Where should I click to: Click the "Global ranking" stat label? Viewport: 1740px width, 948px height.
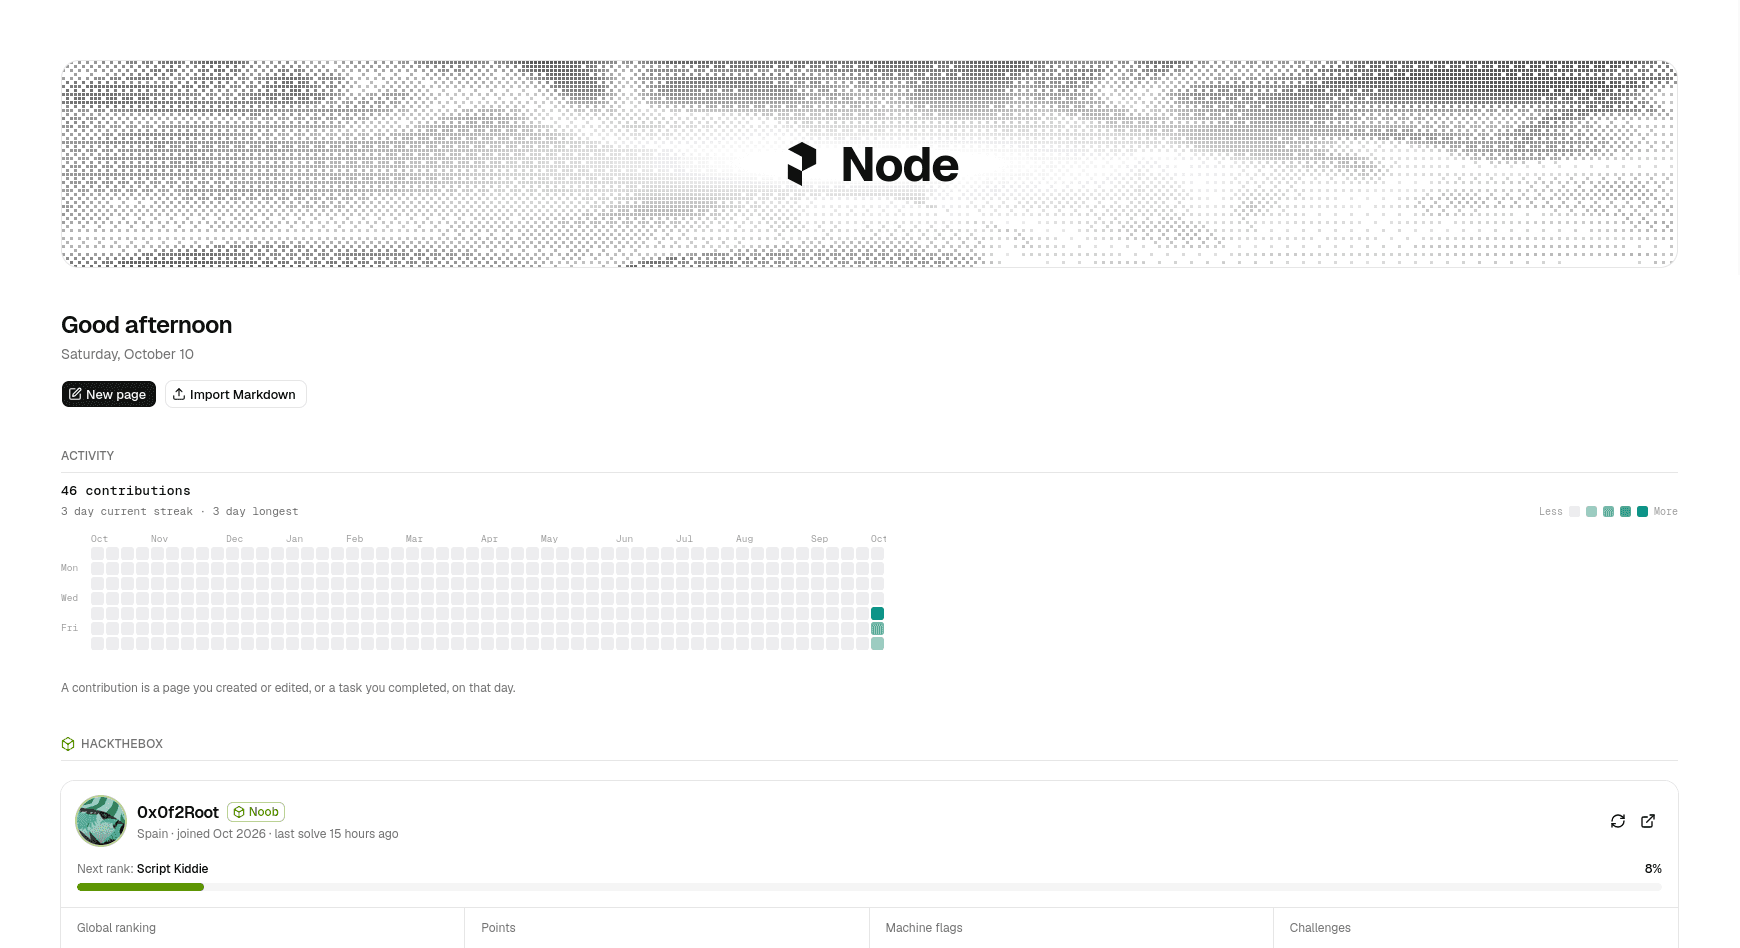(x=116, y=928)
